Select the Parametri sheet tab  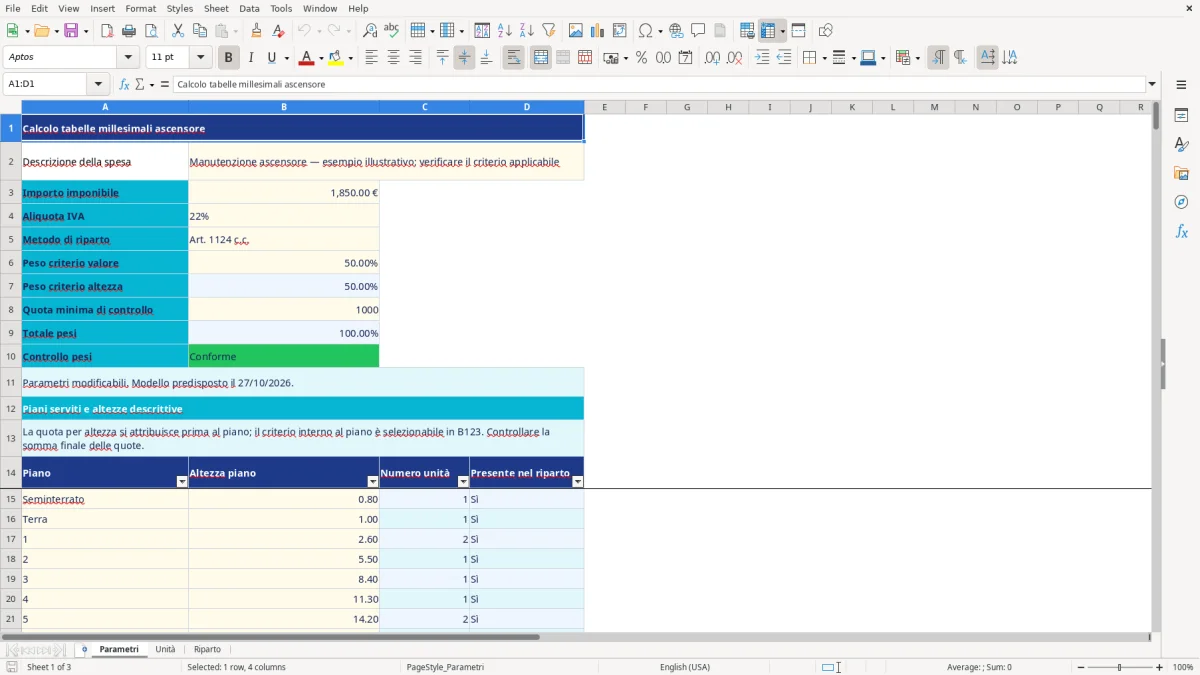pyautogui.click(x=119, y=649)
